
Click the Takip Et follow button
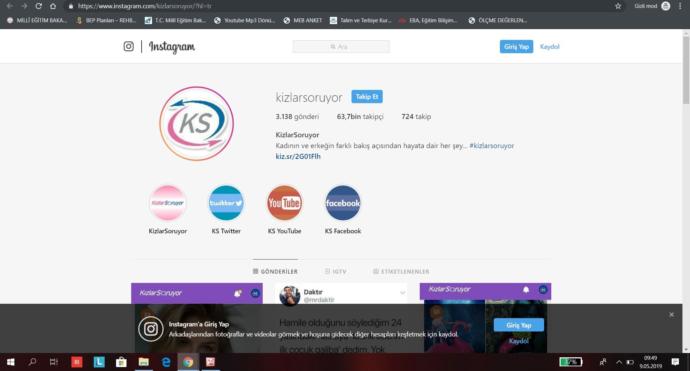(367, 96)
